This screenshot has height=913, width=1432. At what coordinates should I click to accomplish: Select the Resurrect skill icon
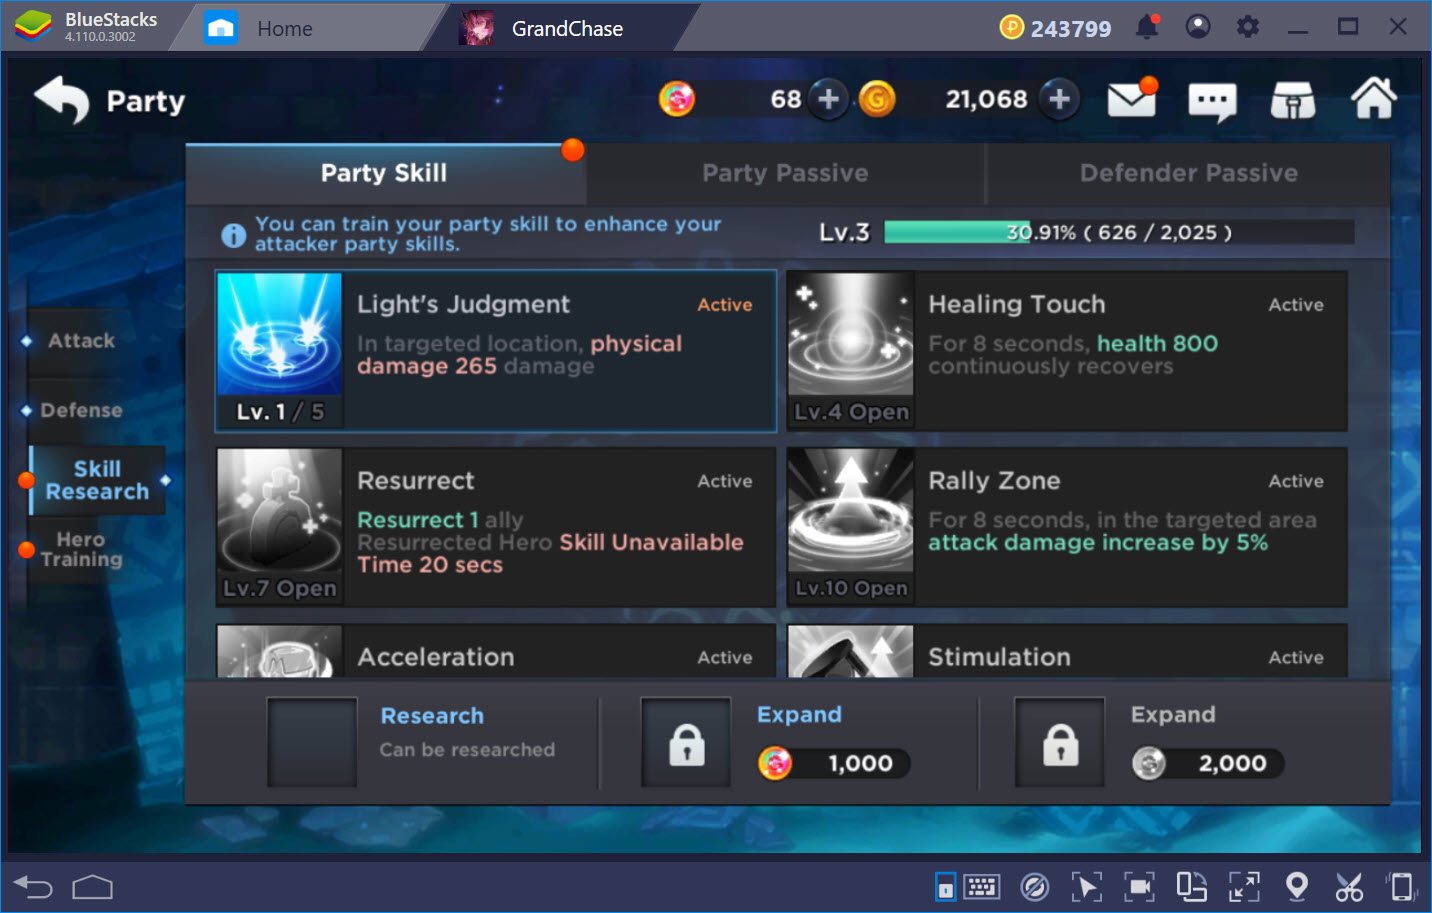click(280, 511)
